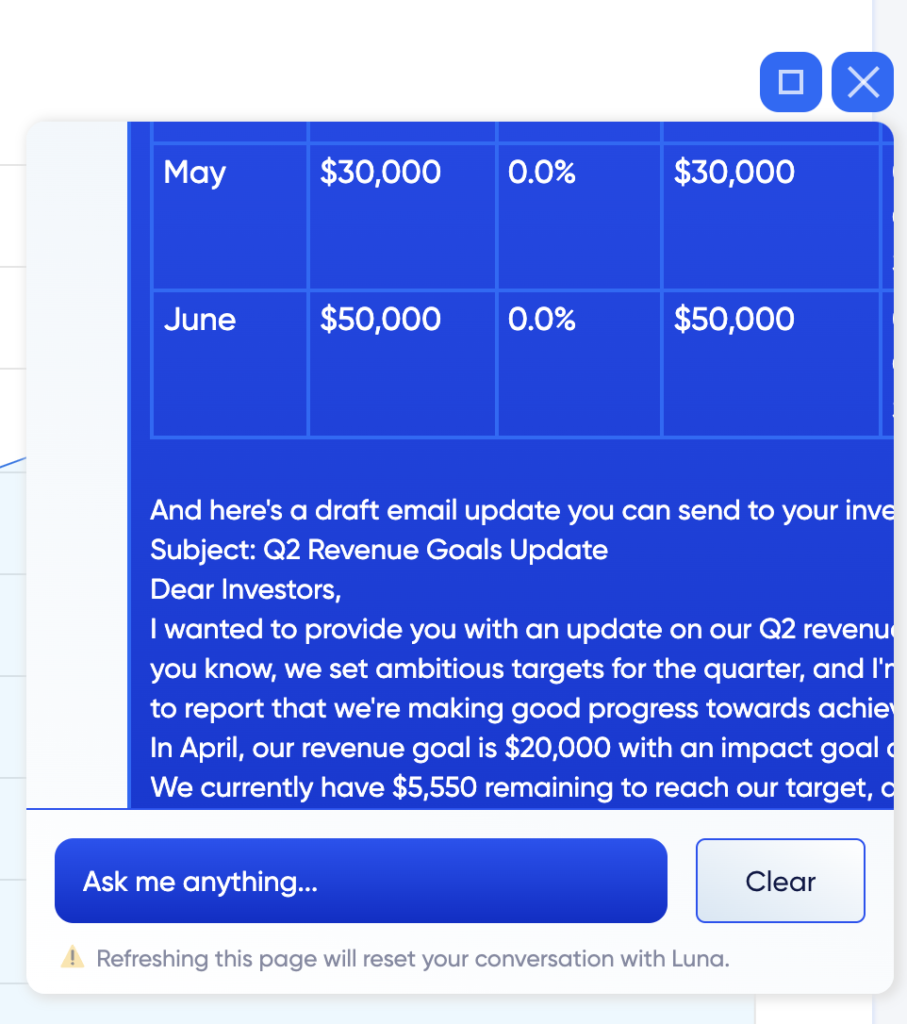Click the 'In April, our revenue goal' line

click(x=522, y=748)
